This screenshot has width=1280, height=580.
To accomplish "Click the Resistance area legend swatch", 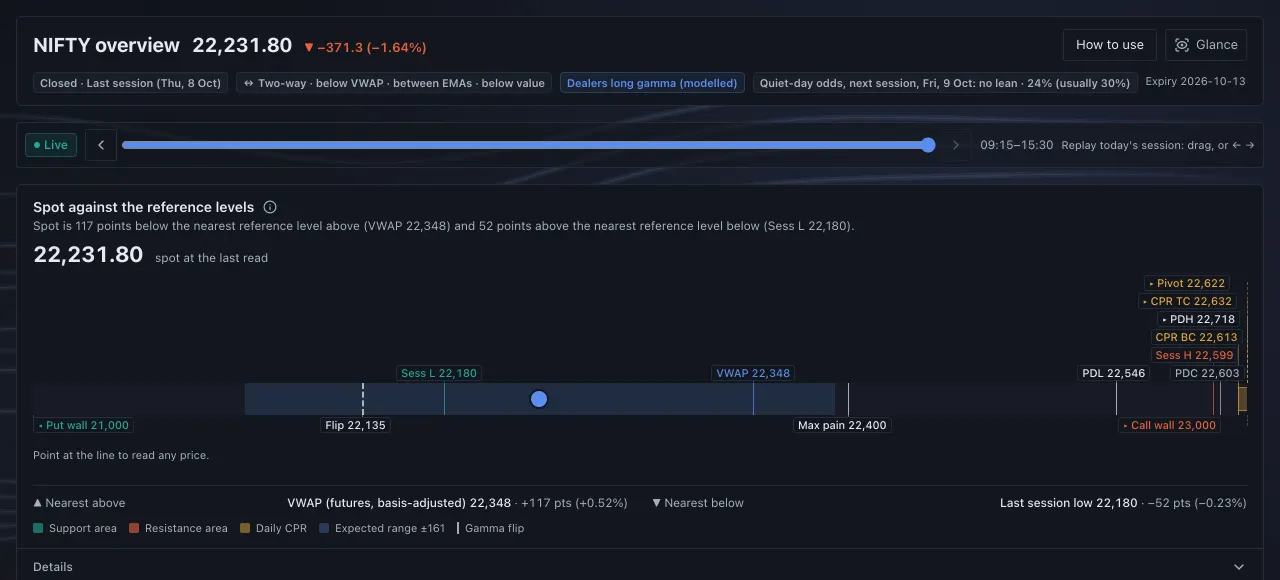I will tap(134, 528).
